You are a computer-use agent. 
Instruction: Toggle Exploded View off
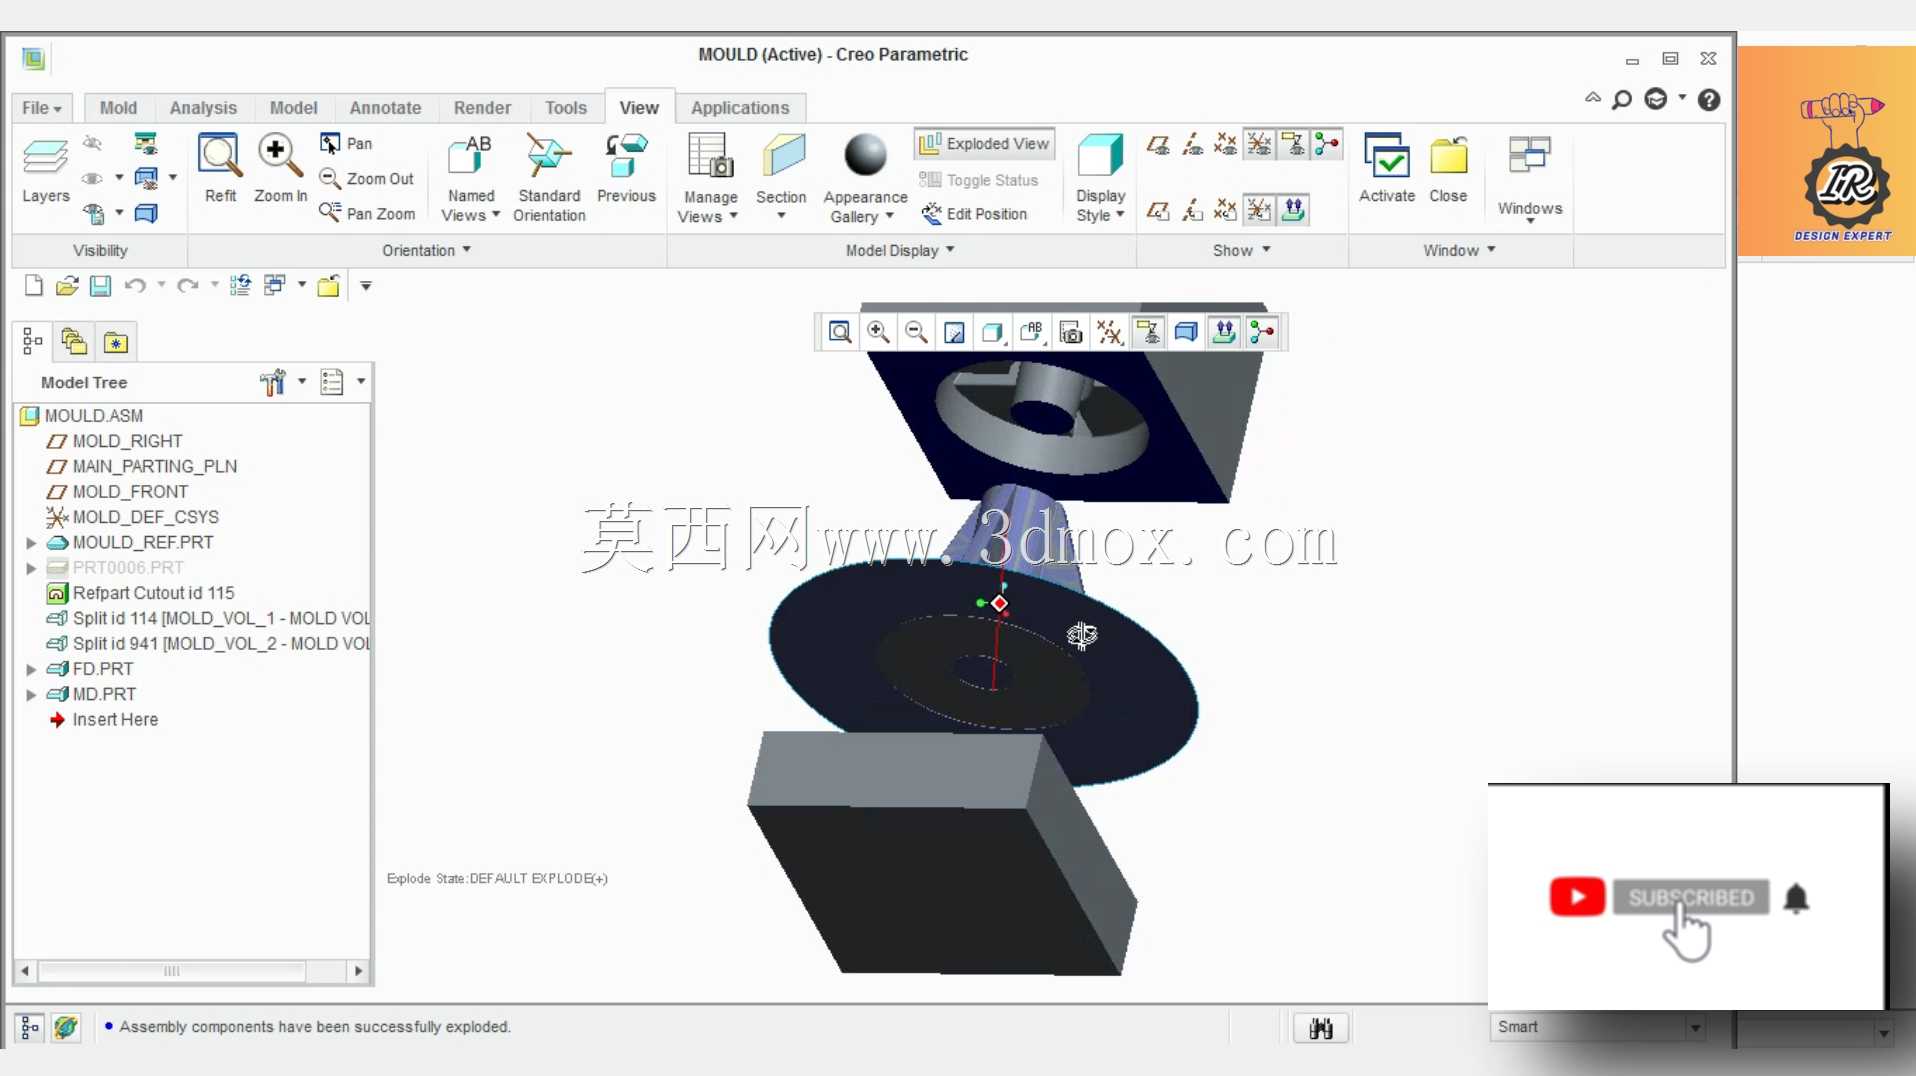coord(985,143)
